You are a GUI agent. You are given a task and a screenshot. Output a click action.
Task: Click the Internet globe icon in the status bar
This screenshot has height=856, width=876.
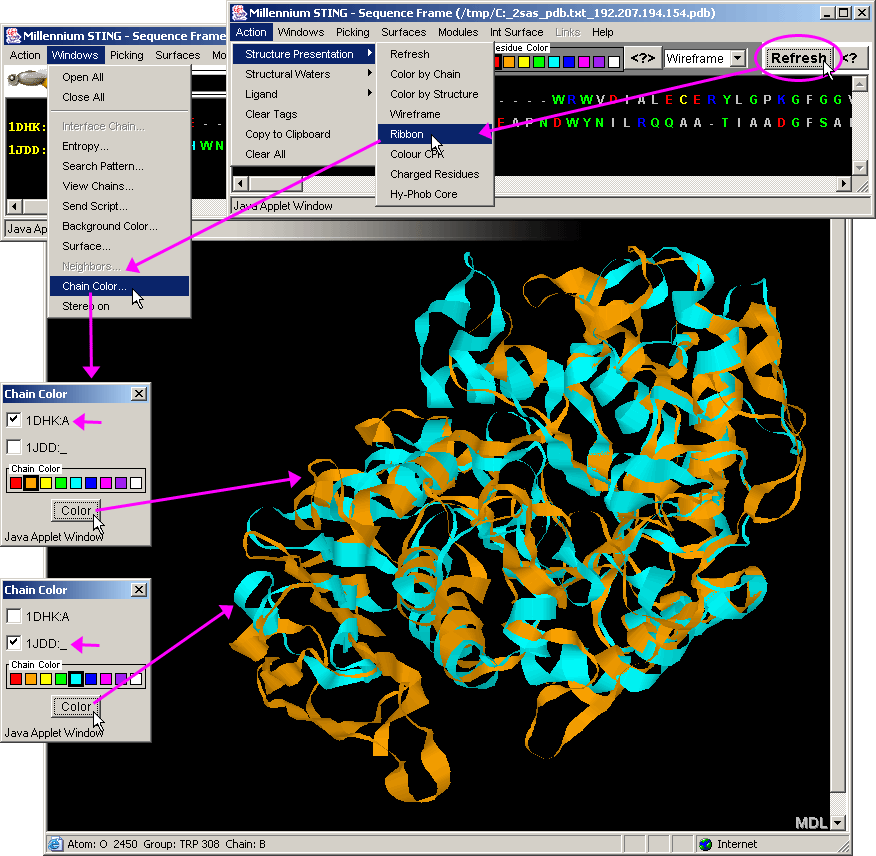(706, 844)
